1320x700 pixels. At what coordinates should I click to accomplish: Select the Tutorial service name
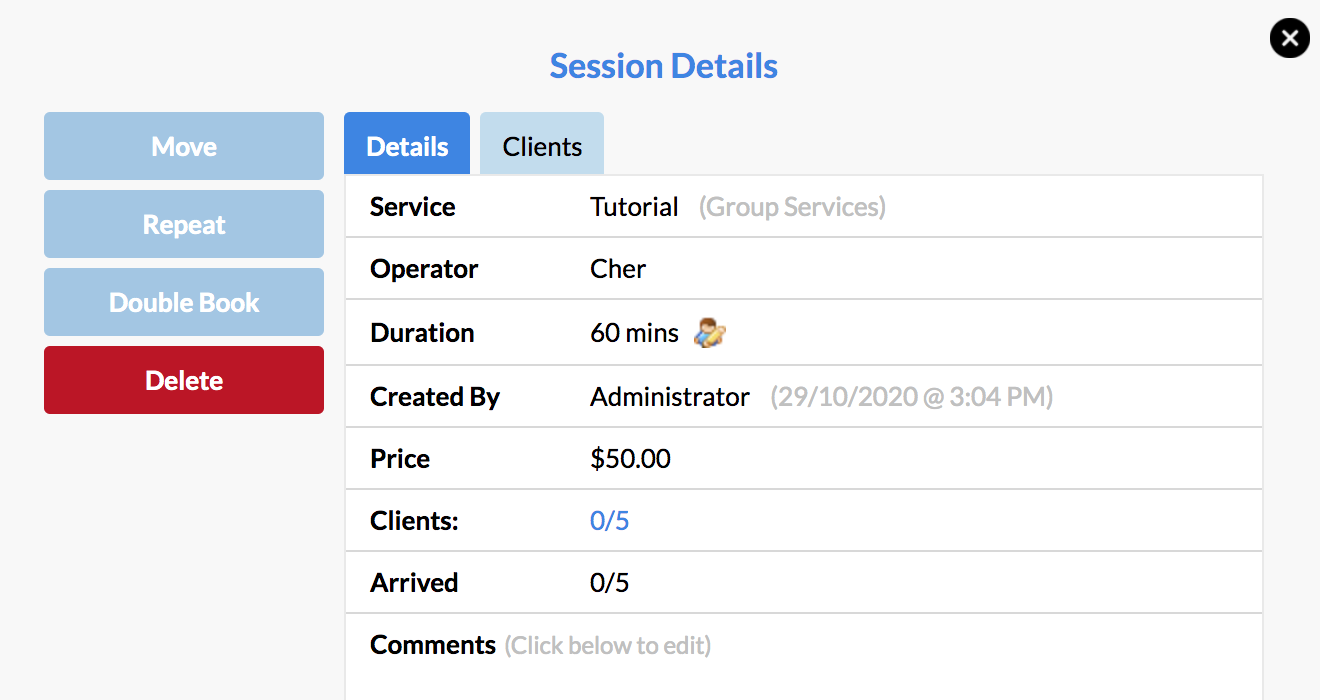tap(634, 207)
